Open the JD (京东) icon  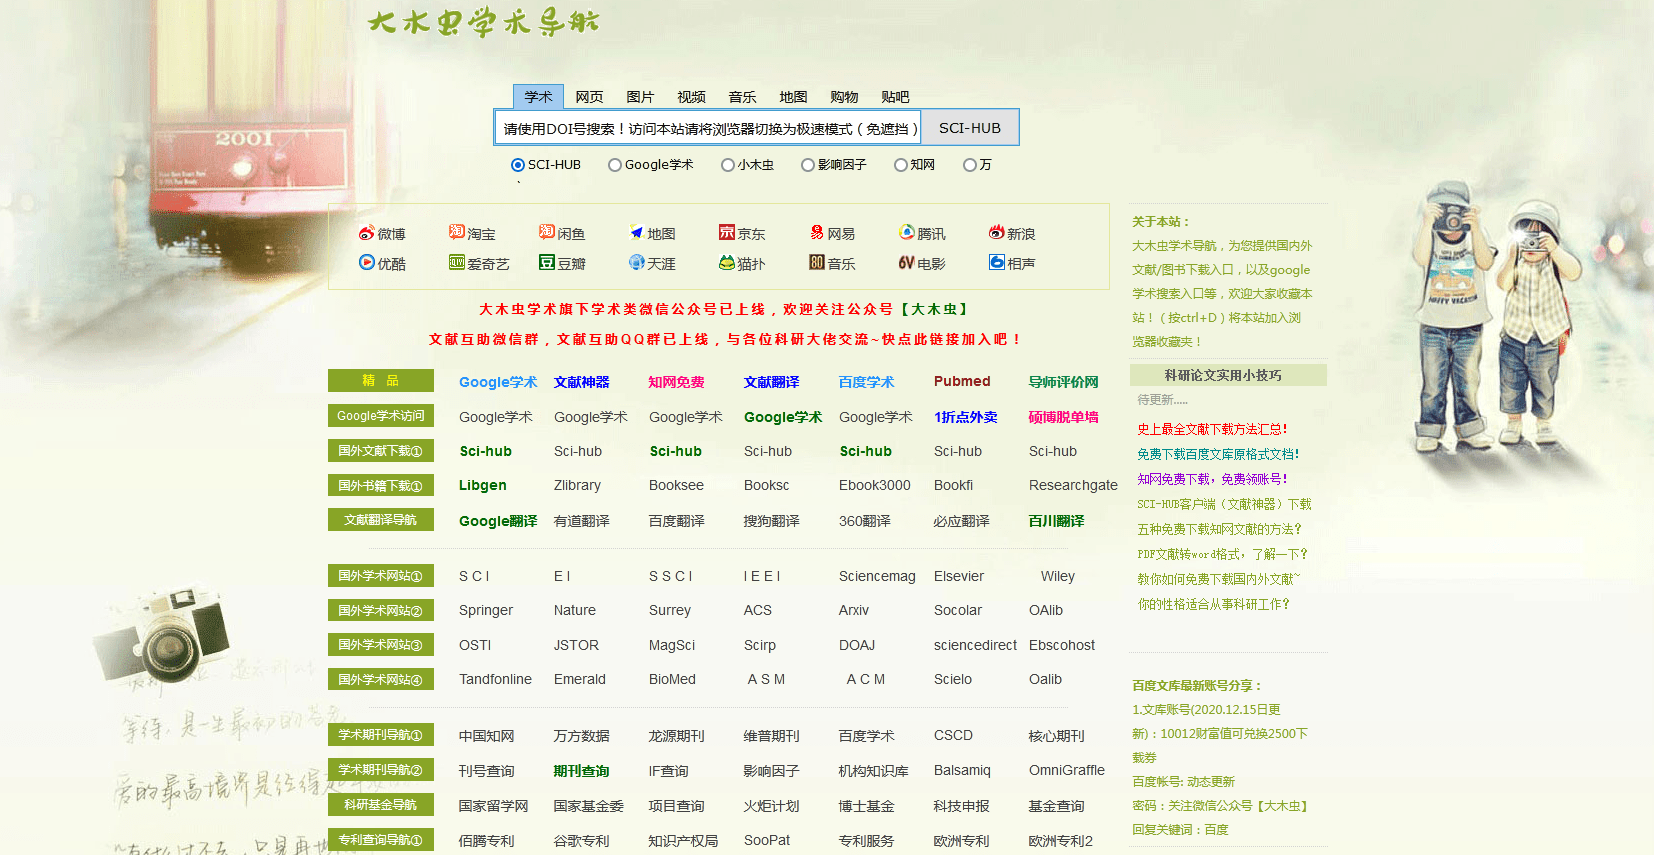coord(727,232)
